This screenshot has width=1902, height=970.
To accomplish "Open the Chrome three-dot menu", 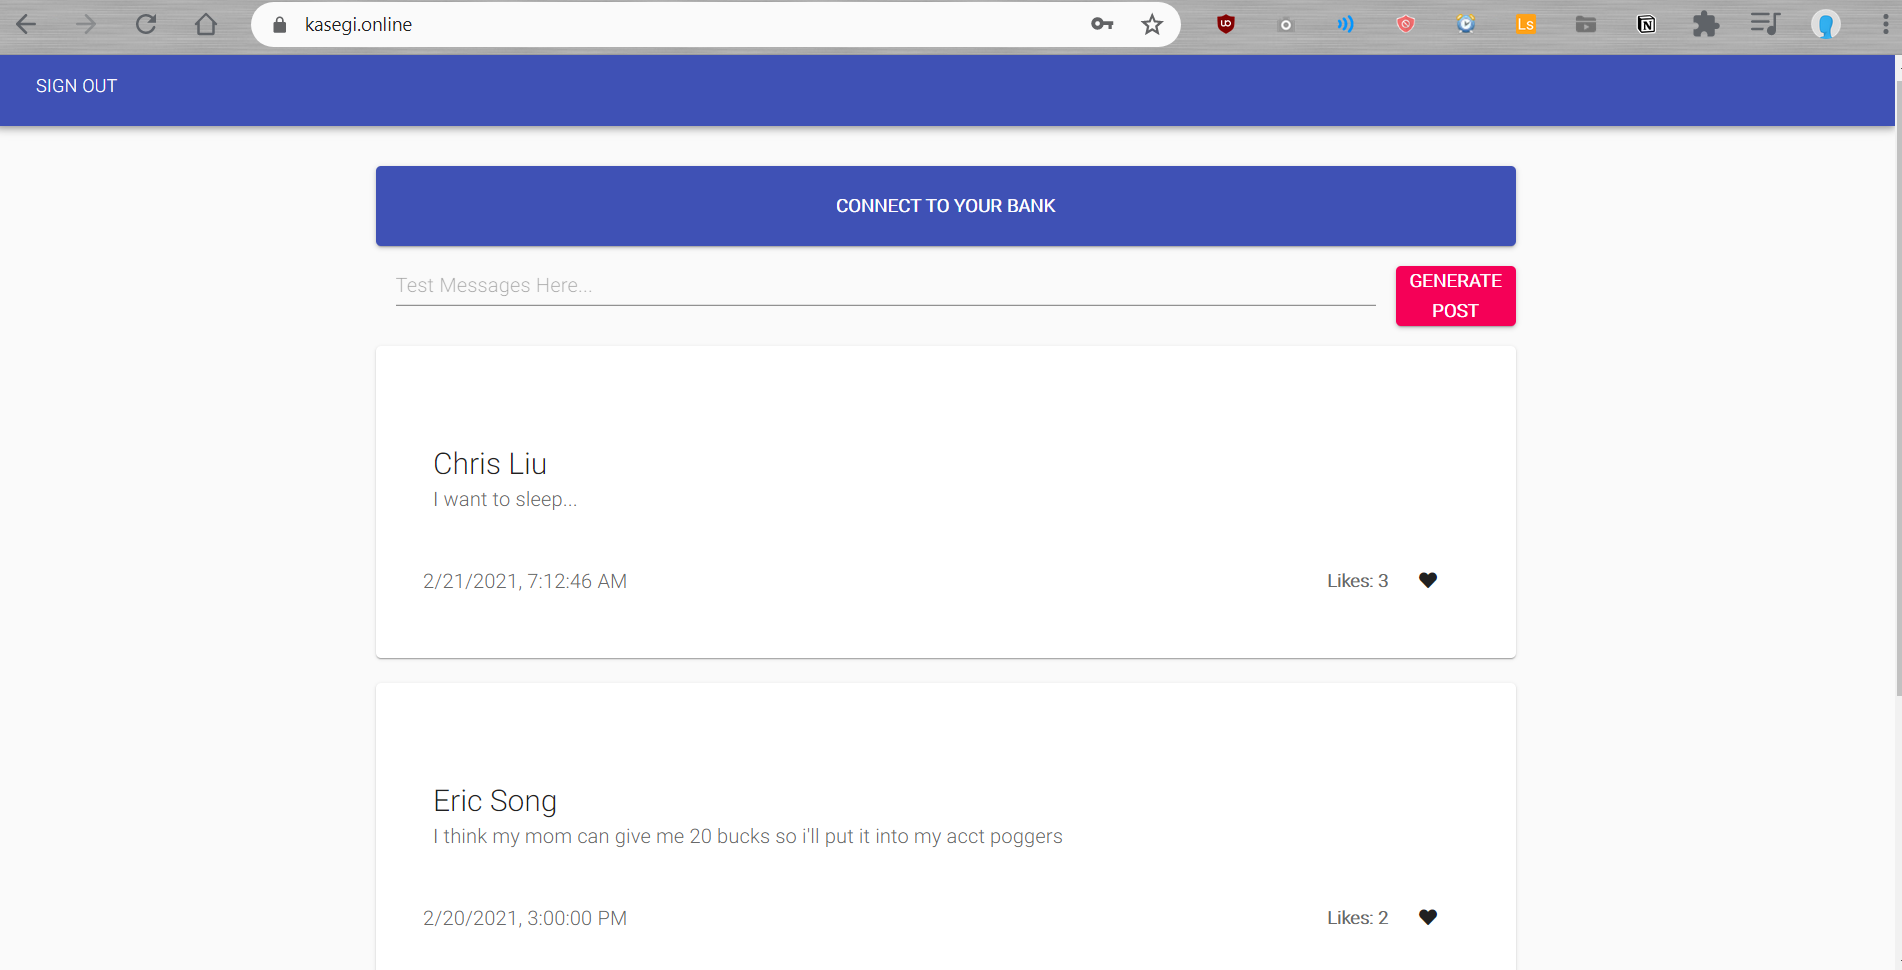I will 1886,24.
